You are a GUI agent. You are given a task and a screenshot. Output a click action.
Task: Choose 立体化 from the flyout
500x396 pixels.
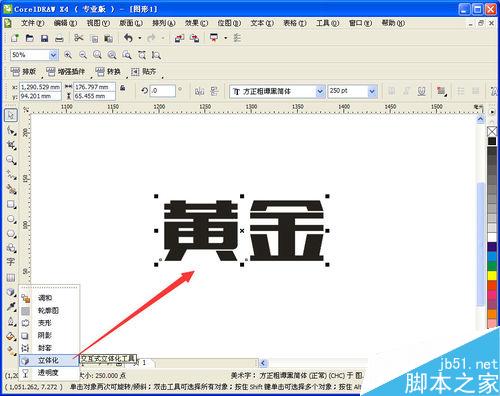[49, 360]
